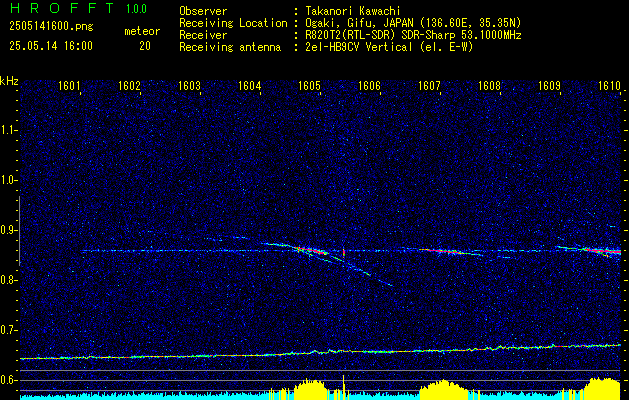Click the red meteor echo near 1607
This screenshot has height=400, width=629.
(443, 251)
